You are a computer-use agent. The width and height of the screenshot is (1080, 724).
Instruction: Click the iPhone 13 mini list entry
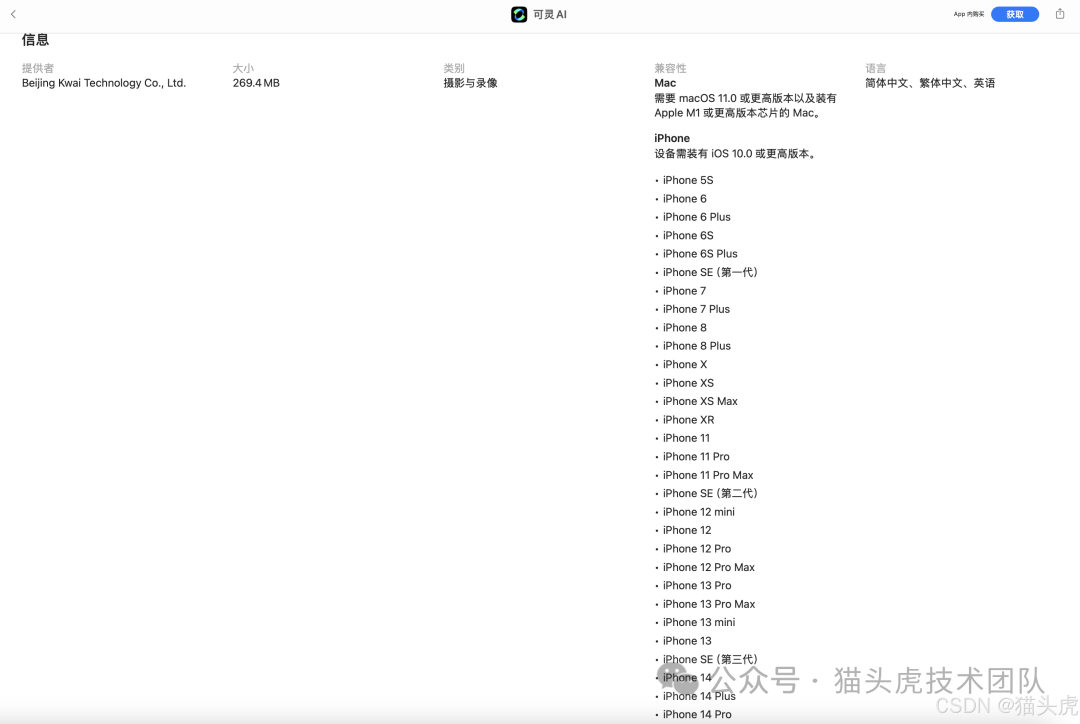pos(699,623)
